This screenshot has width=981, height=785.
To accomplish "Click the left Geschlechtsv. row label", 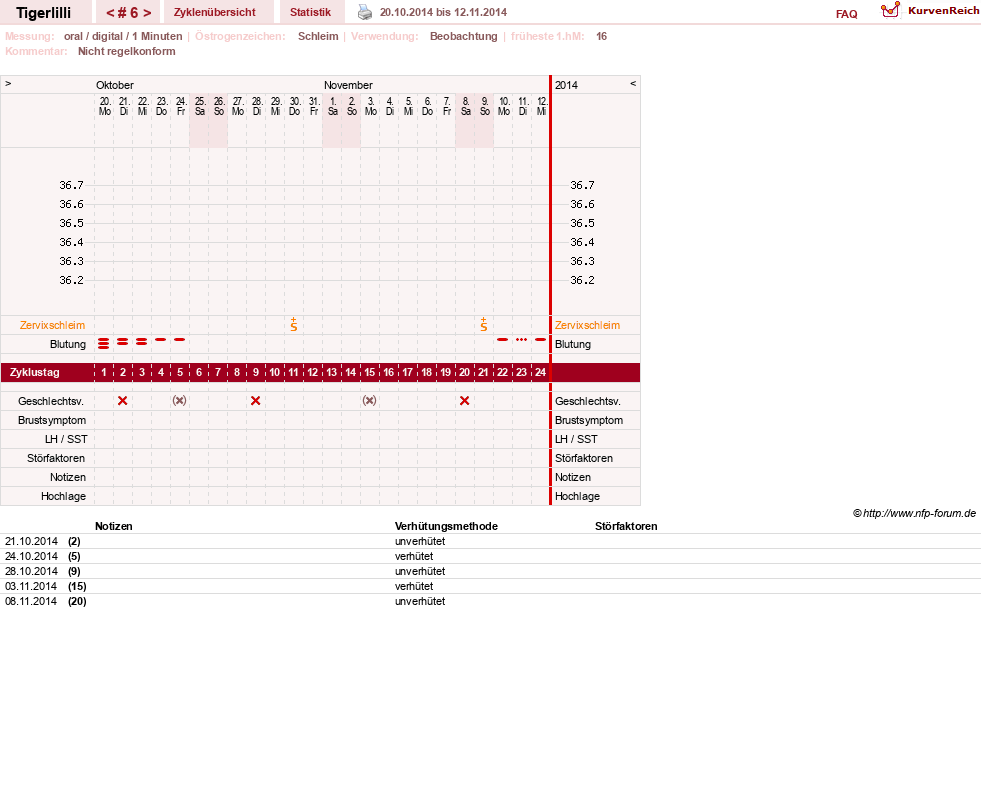I will [x=51, y=401].
